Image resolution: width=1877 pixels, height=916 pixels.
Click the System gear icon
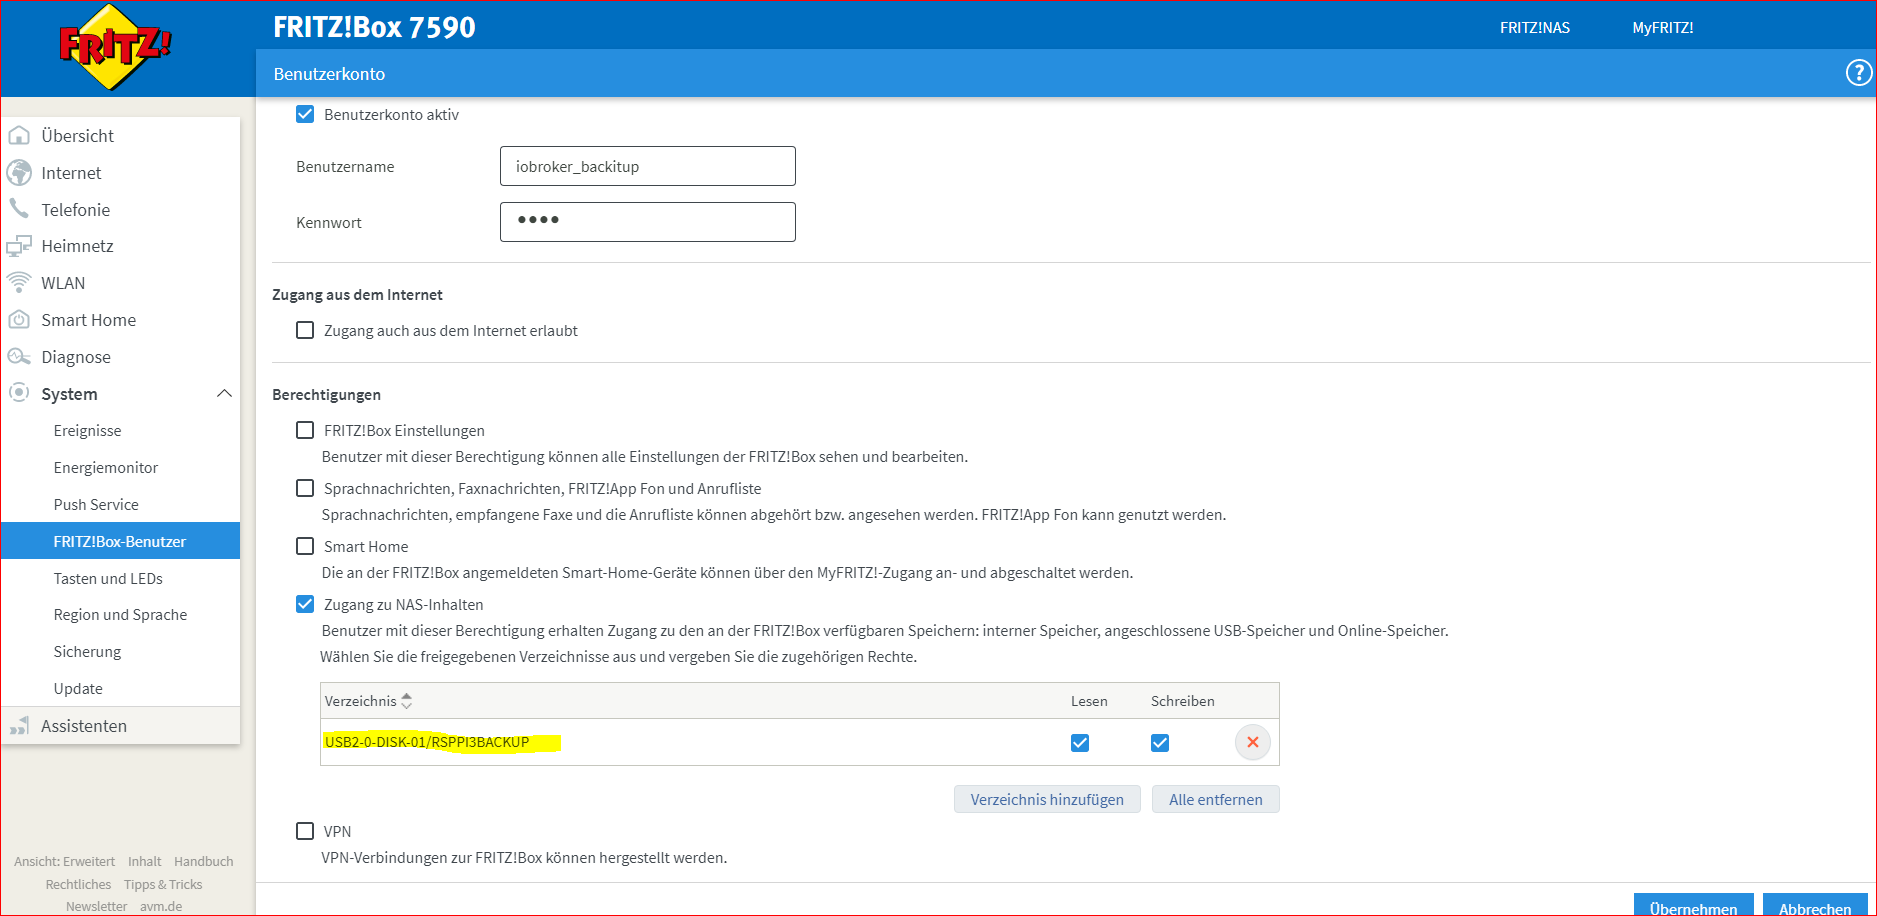(19, 393)
